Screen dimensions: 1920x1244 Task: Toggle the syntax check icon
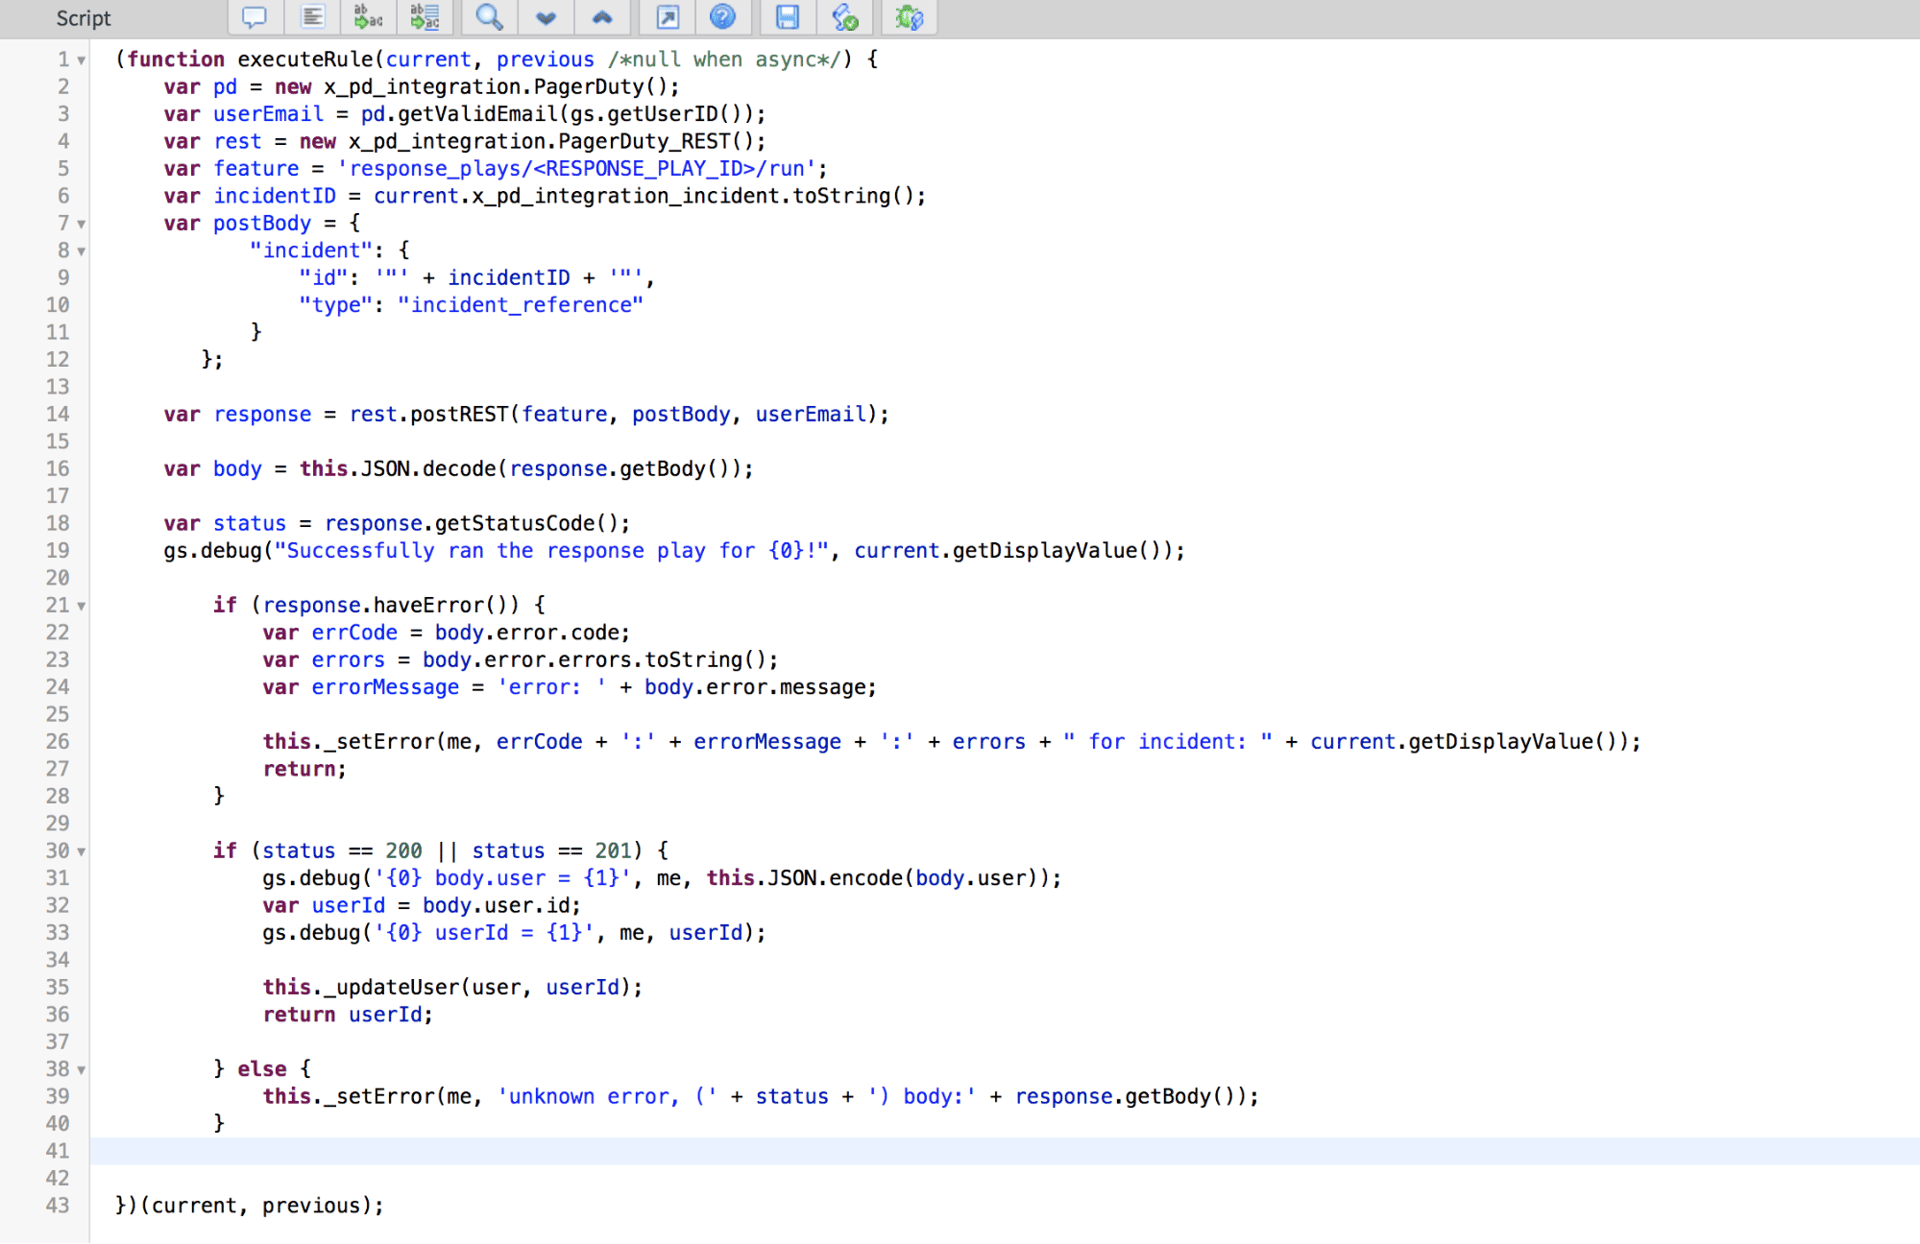click(845, 17)
